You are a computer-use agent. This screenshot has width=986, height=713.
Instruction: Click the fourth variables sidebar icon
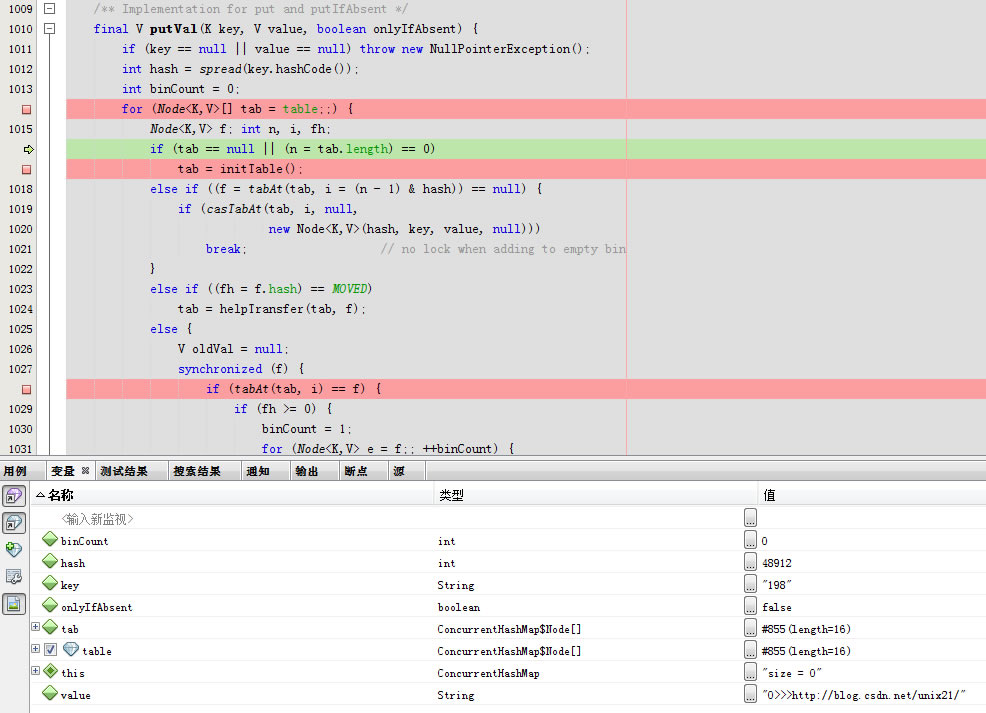(x=14, y=576)
